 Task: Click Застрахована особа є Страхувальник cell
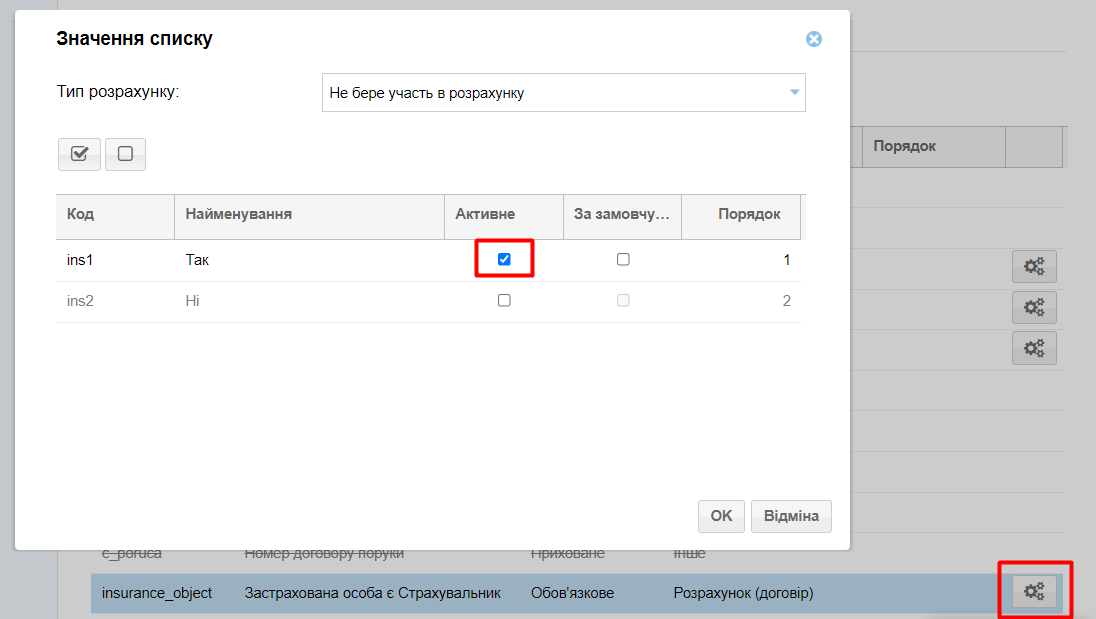click(x=373, y=593)
